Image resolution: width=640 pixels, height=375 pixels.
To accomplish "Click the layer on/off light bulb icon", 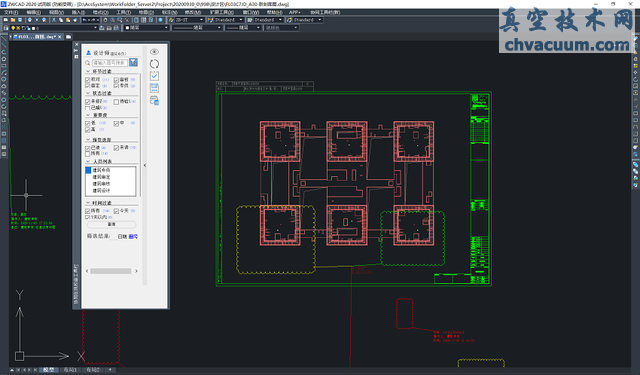I will (13, 28).
